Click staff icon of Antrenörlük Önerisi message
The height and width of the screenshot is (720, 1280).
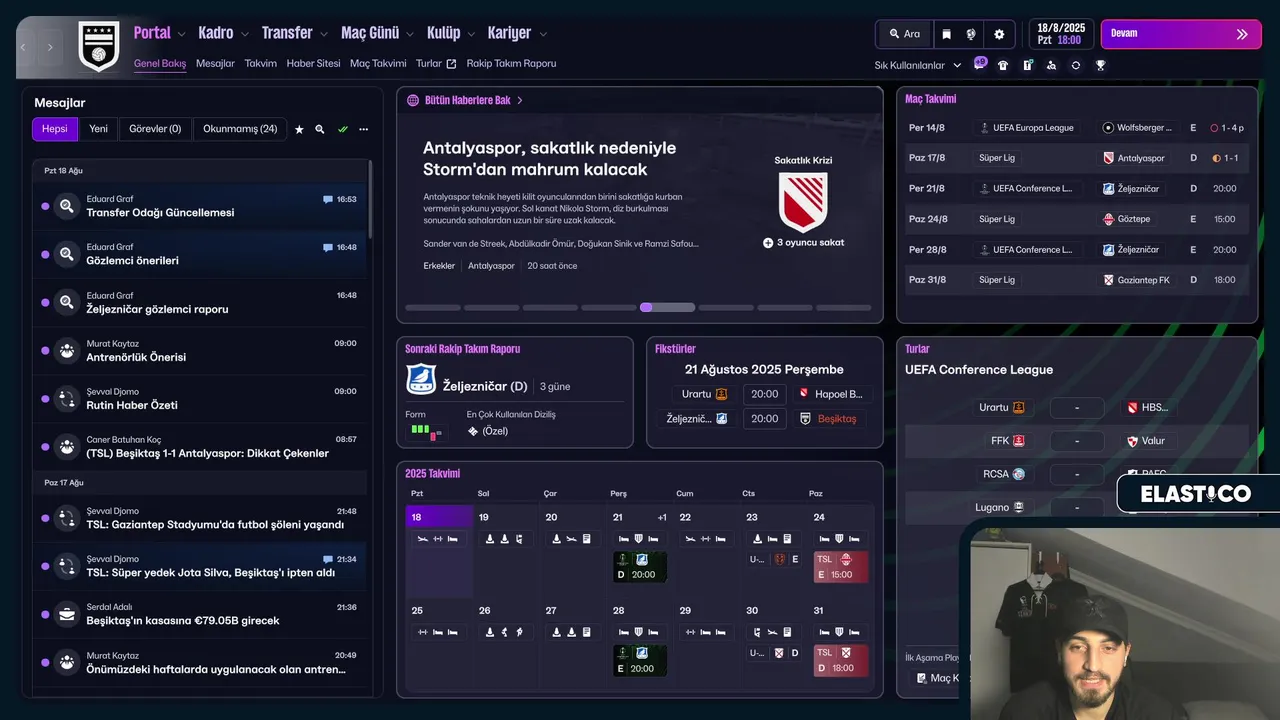tap(66, 350)
